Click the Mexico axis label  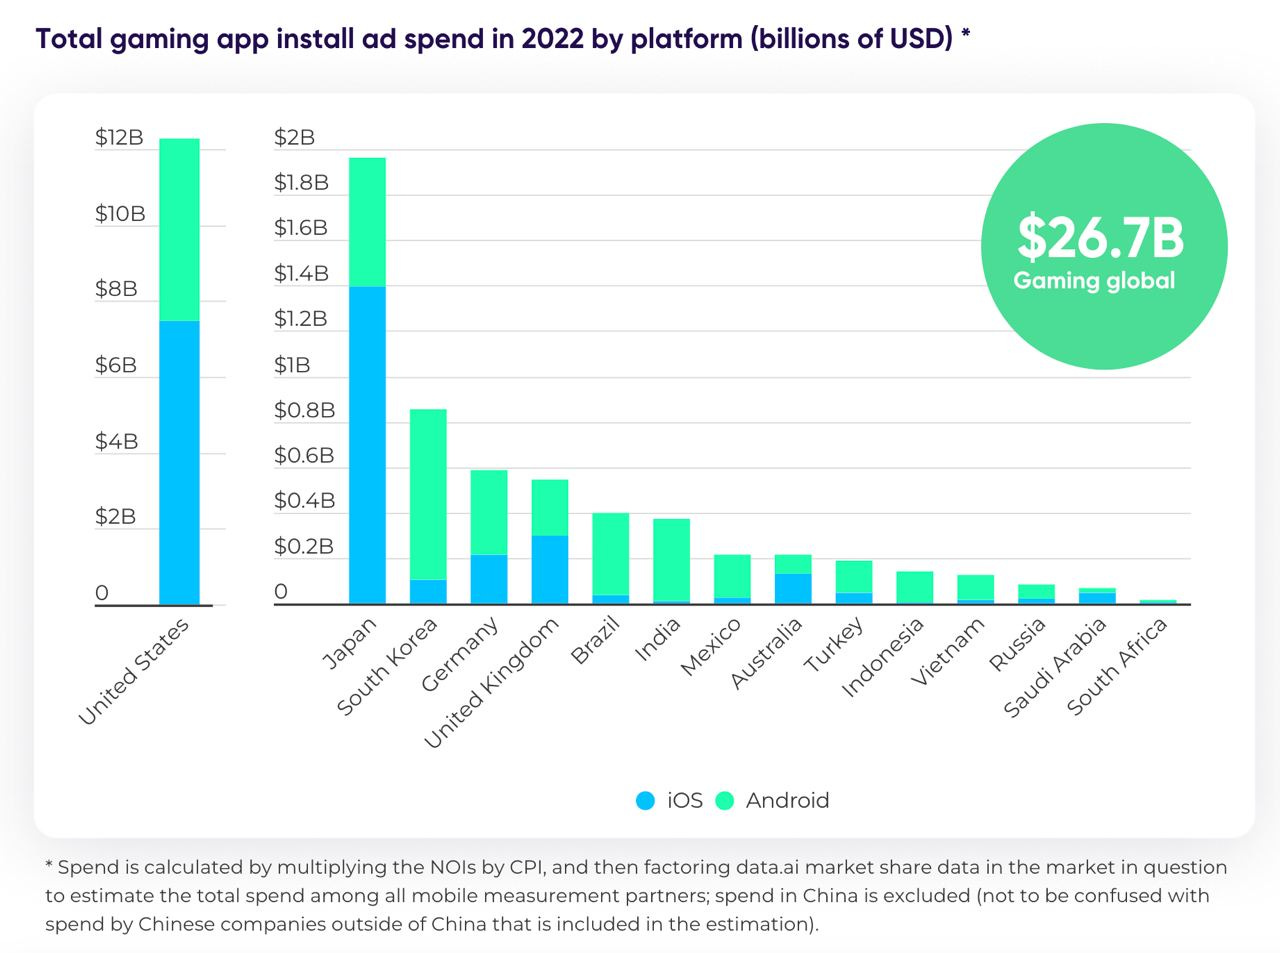(711, 646)
